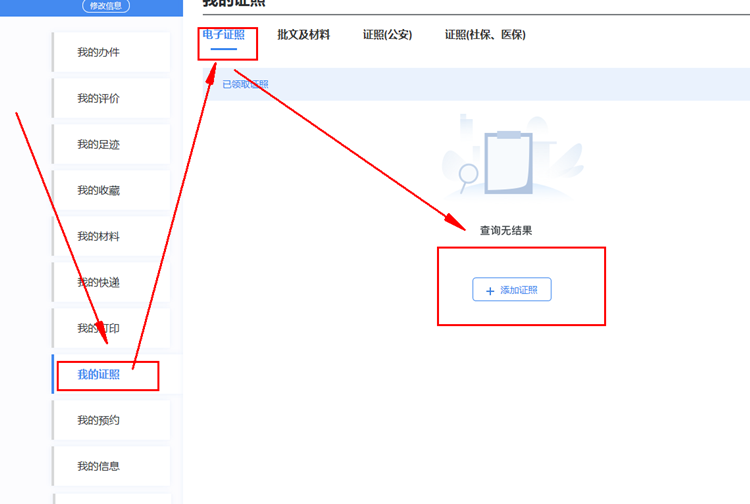Click the 已领取证照 link
This screenshot has width=750, height=504.
245,84
